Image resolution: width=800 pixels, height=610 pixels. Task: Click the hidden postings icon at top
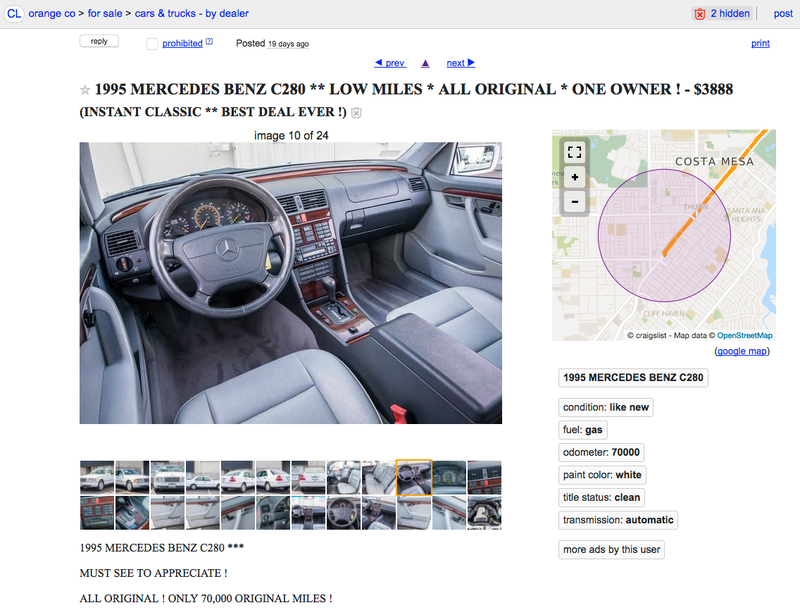[x=700, y=14]
